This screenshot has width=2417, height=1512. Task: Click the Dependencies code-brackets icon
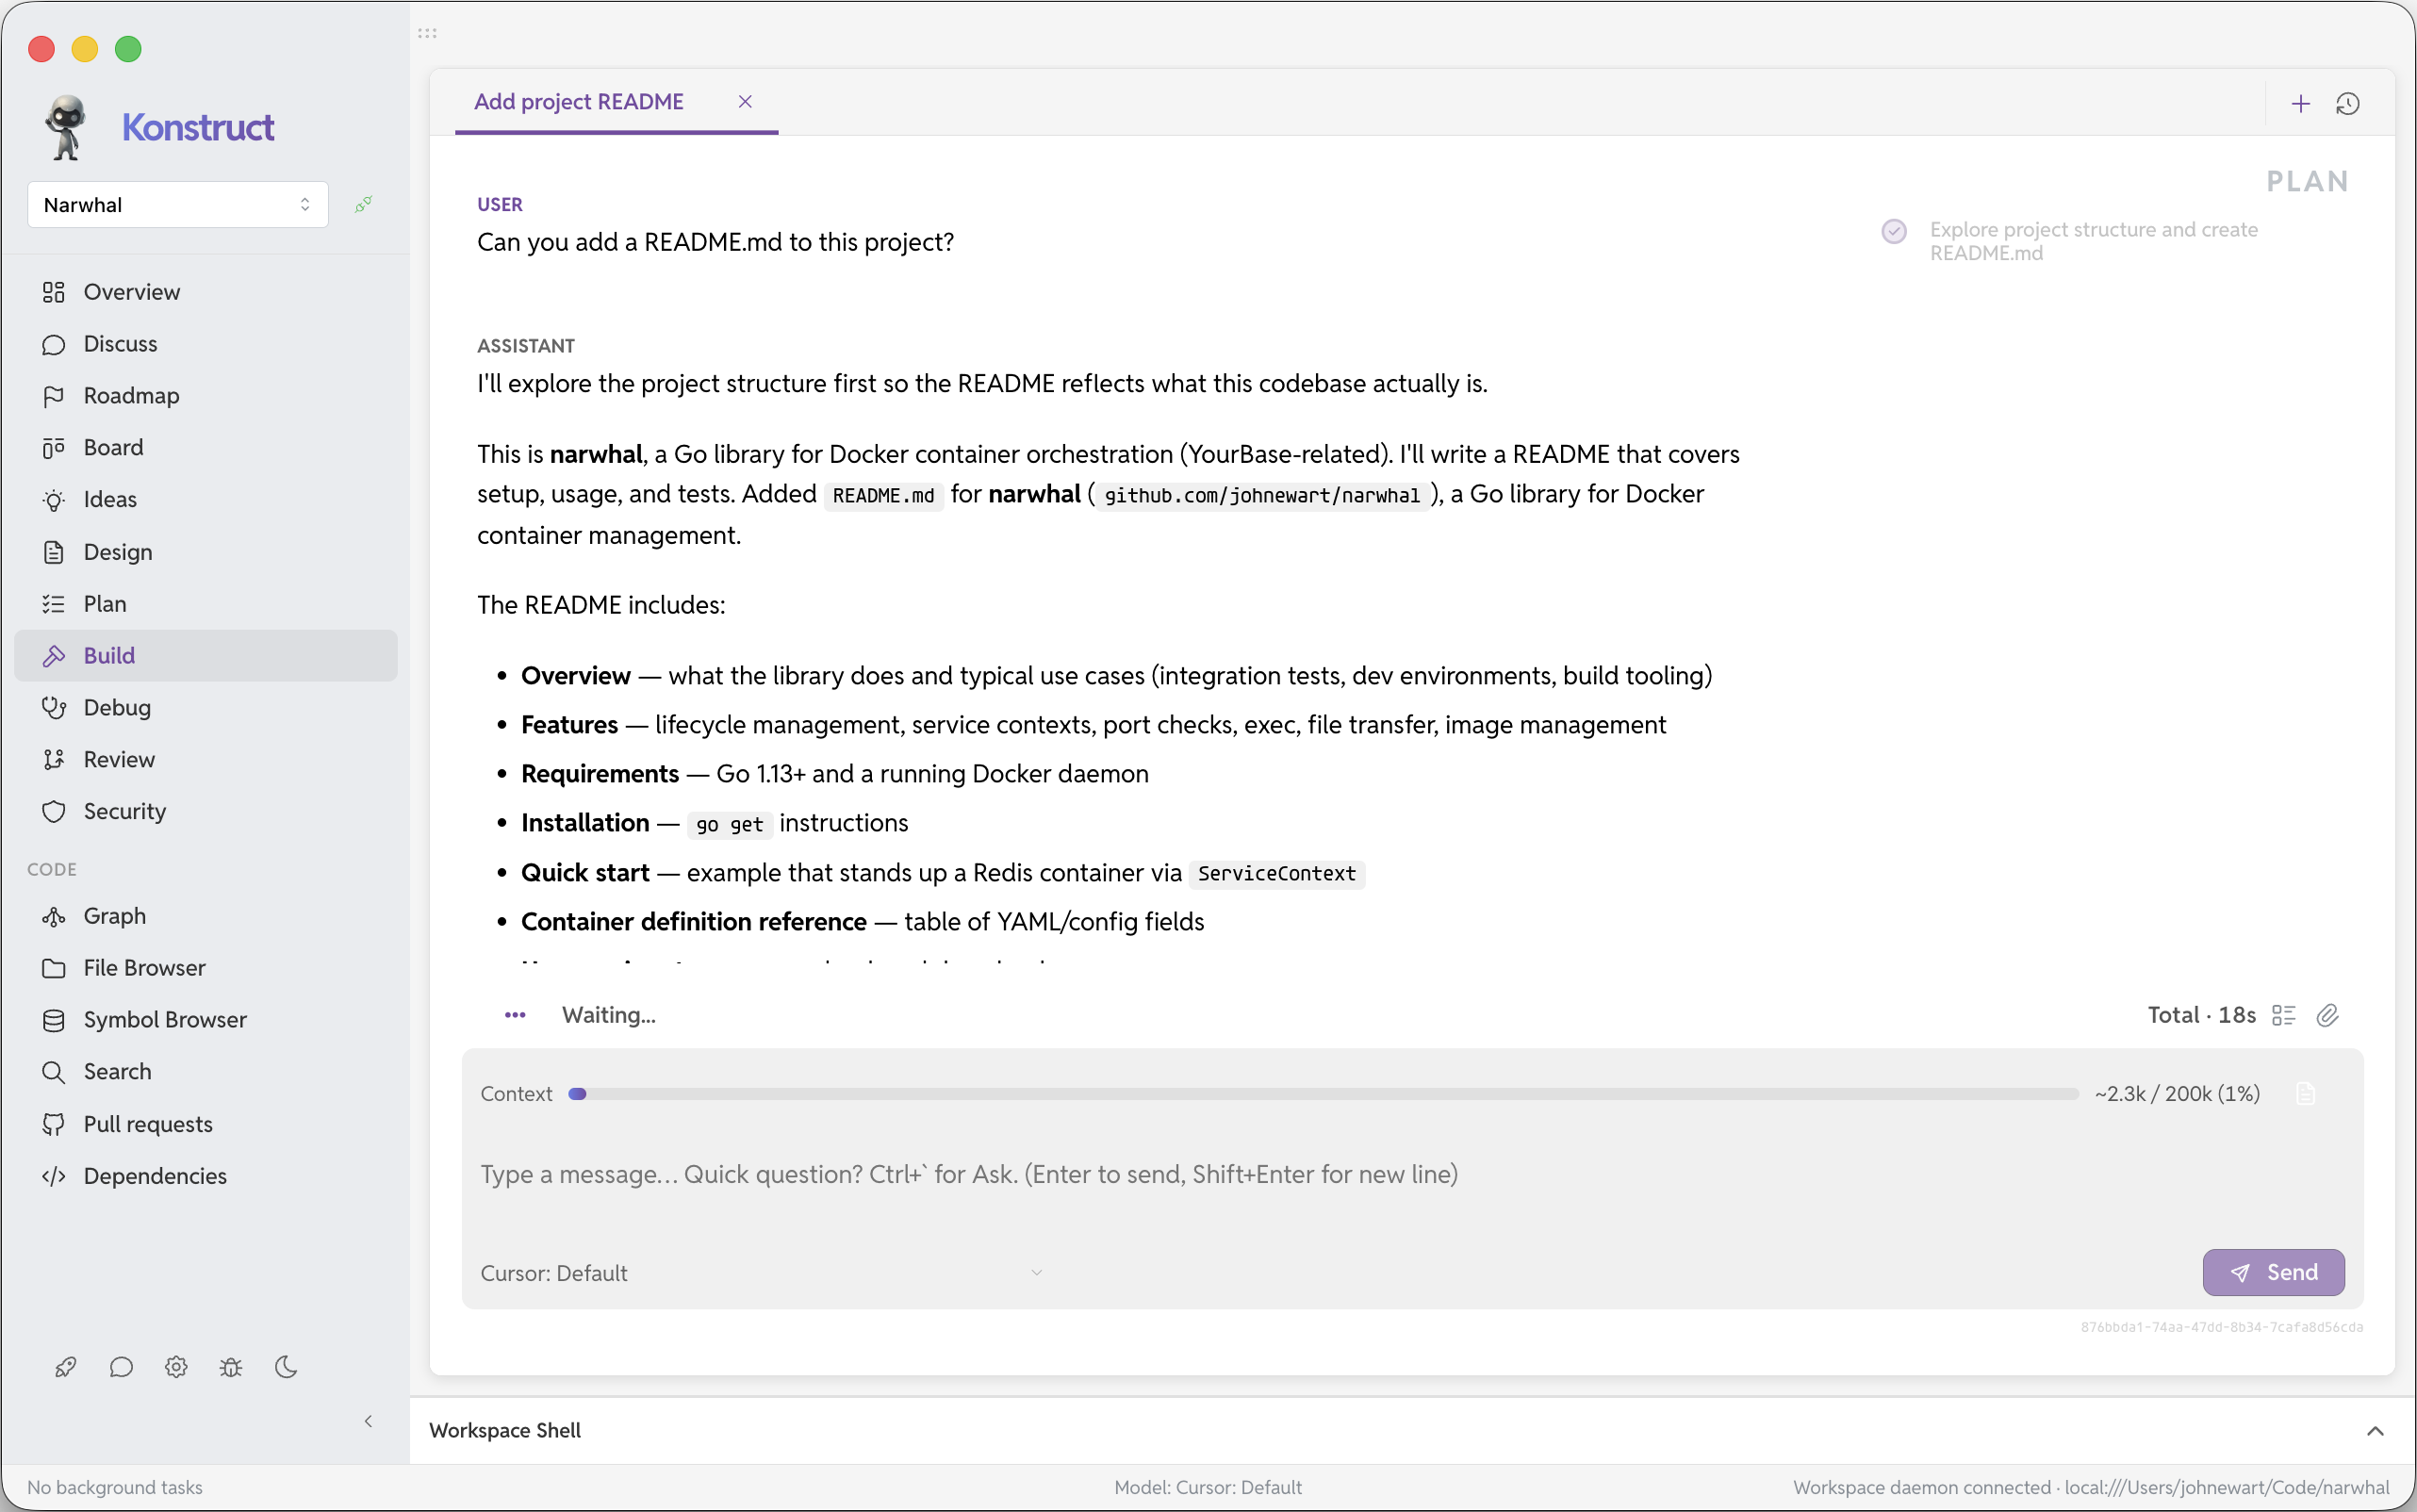point(54,1177)
